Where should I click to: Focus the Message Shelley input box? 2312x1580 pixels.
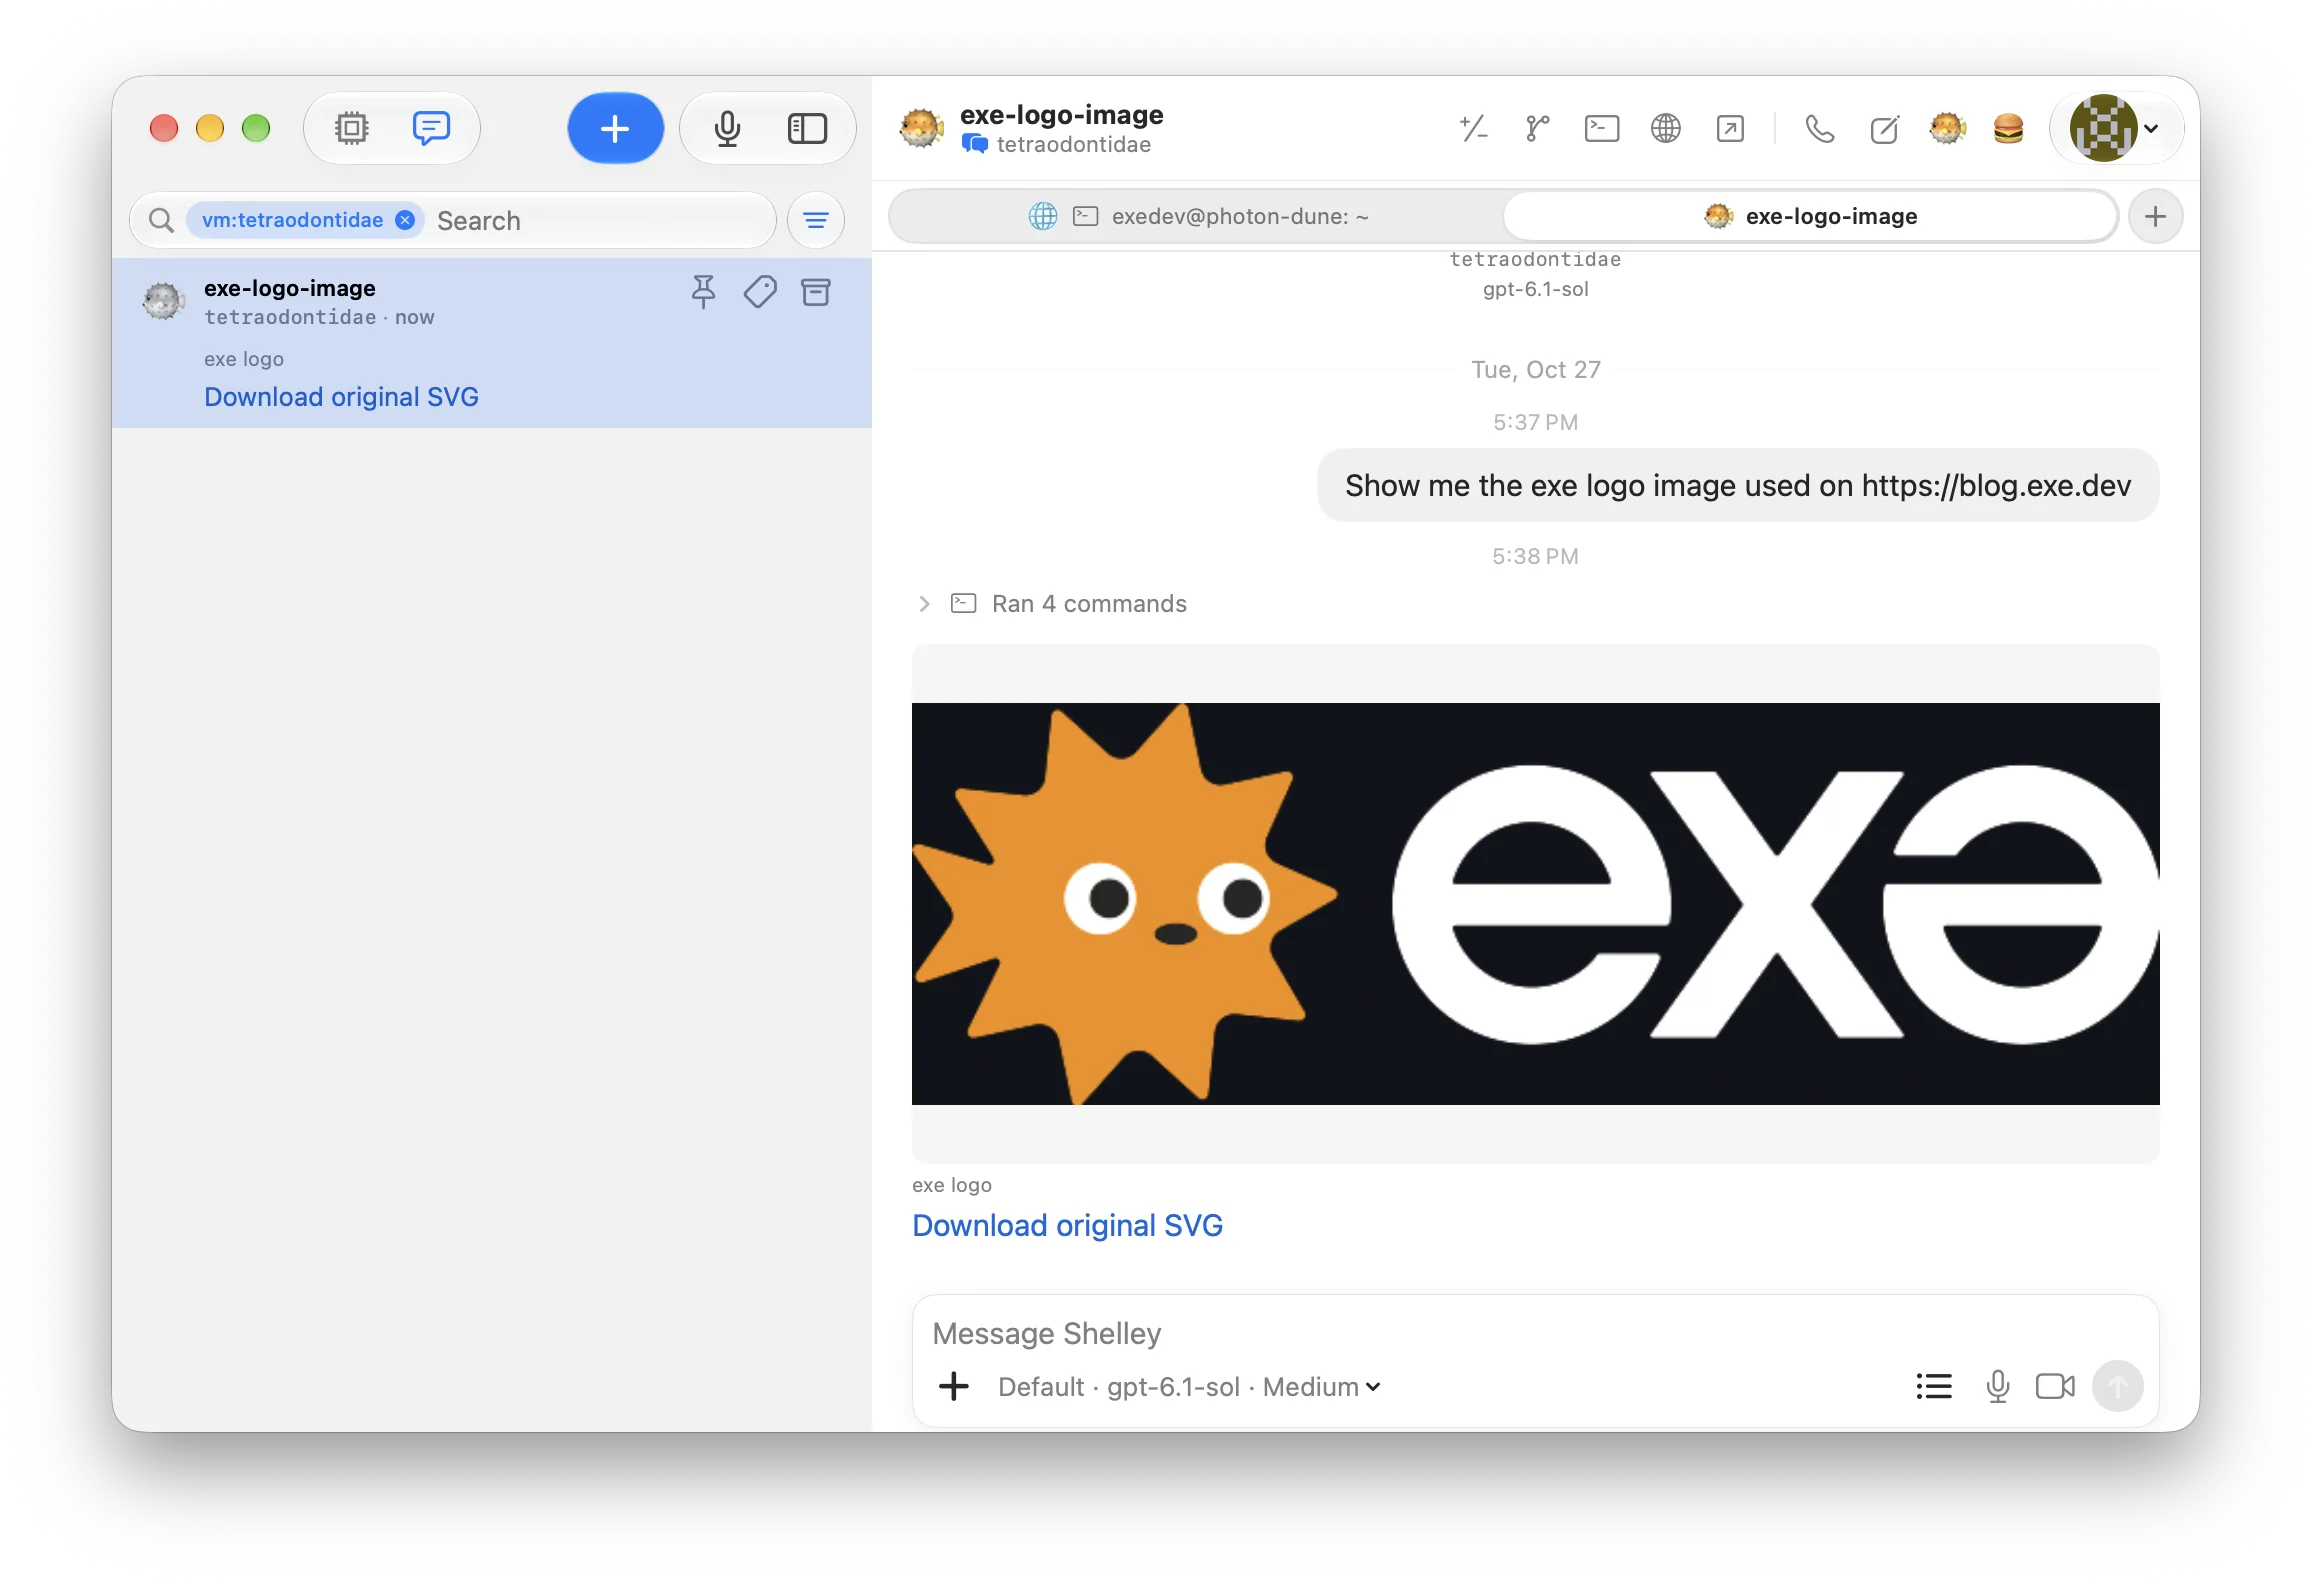pyautogui.click(x=1535, y=1334)
